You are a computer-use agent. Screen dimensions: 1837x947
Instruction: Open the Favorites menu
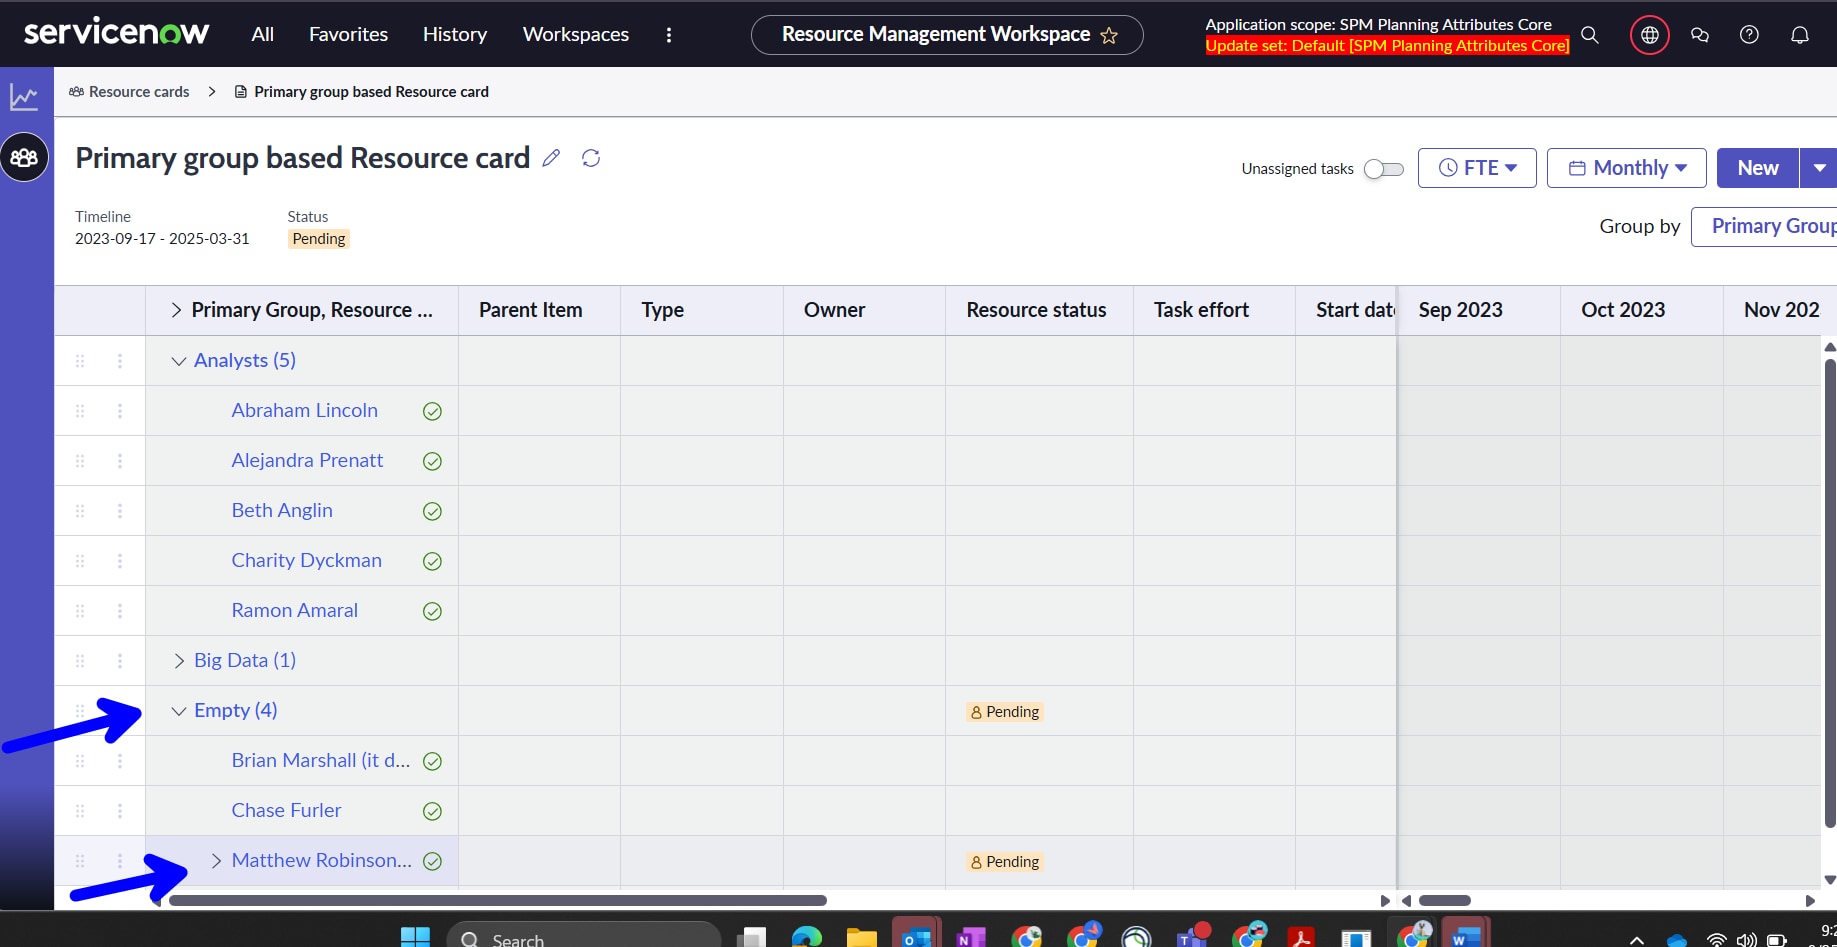pos(348,34)
